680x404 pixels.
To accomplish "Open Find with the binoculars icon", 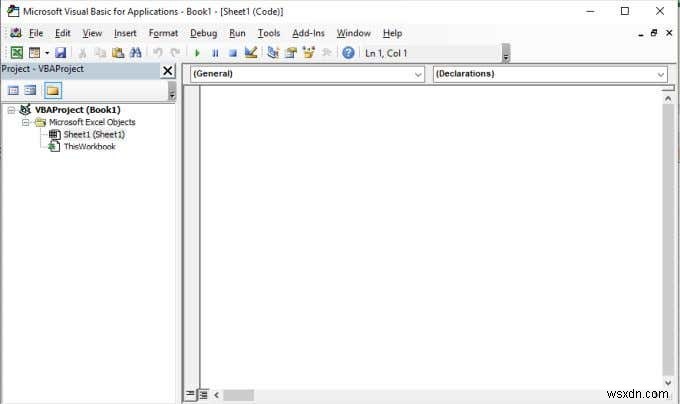I will pyautogui.click(x=136, y=53).
